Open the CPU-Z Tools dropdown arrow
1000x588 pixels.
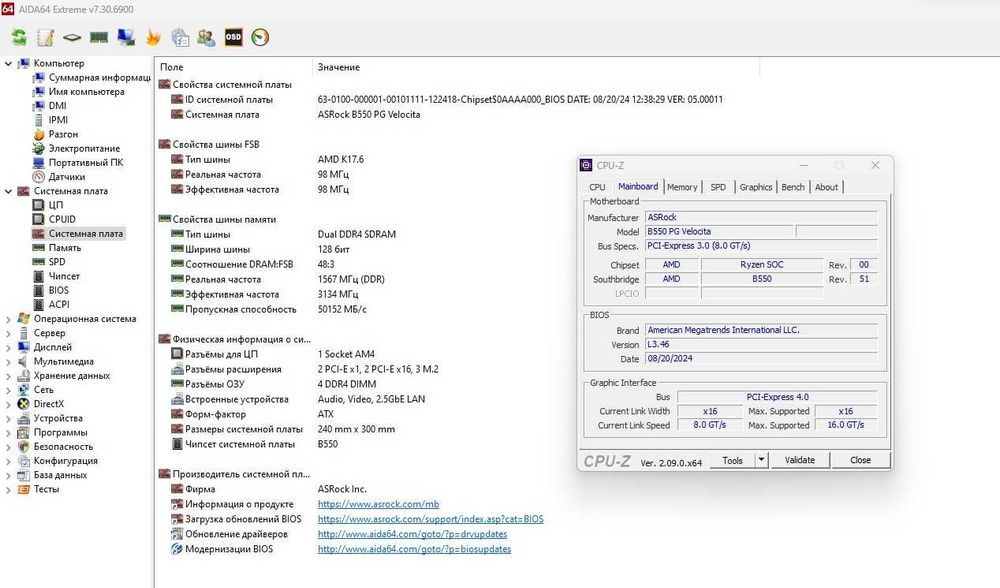761,460
